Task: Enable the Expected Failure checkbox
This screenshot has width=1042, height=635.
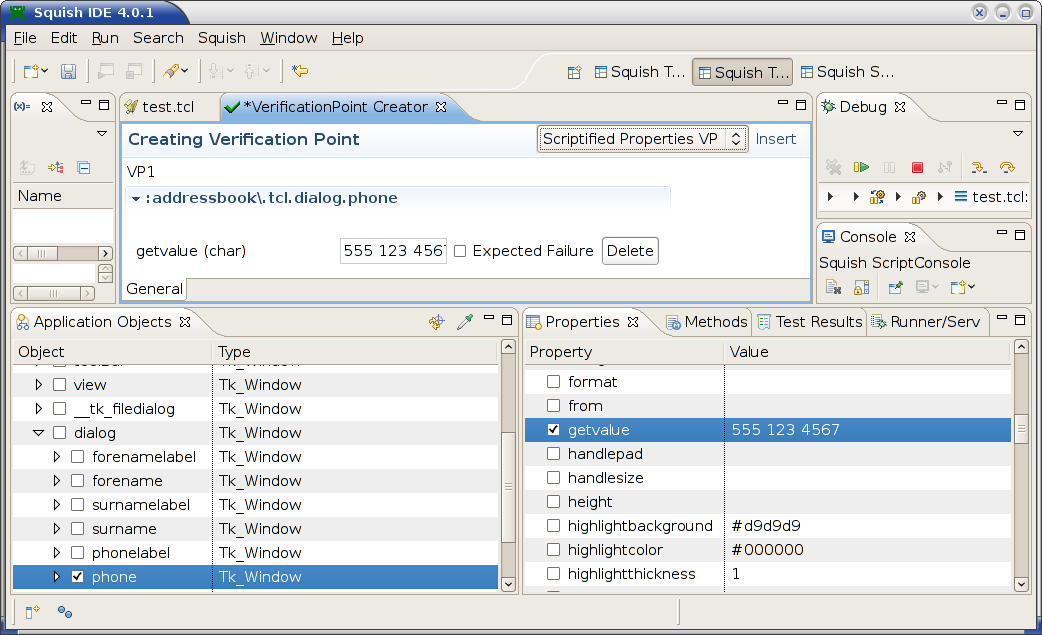Action: tap(460, 251)
